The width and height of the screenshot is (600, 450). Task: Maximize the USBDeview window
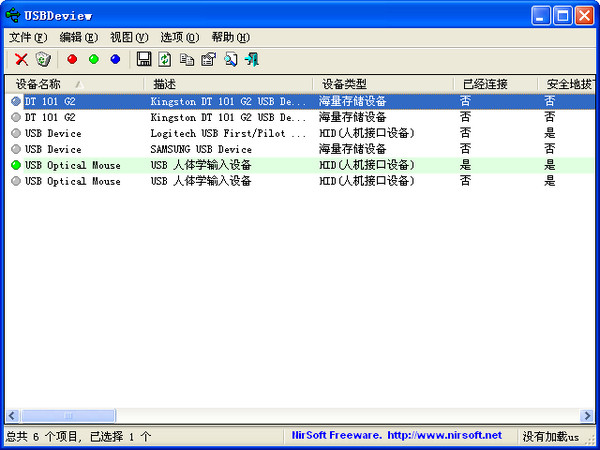(x=563, y=16)
